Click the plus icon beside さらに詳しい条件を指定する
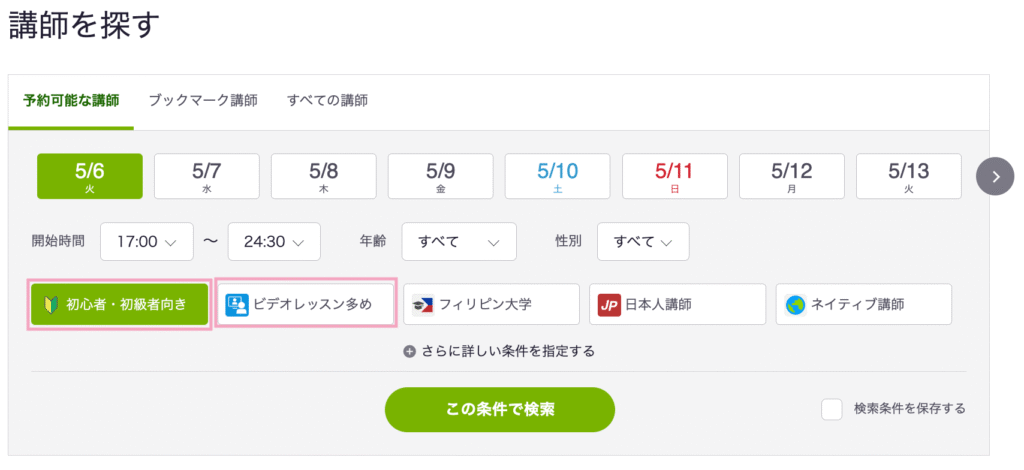This screenshot has height=470, width=1024. pyautogui.click(x=409, y=352)
